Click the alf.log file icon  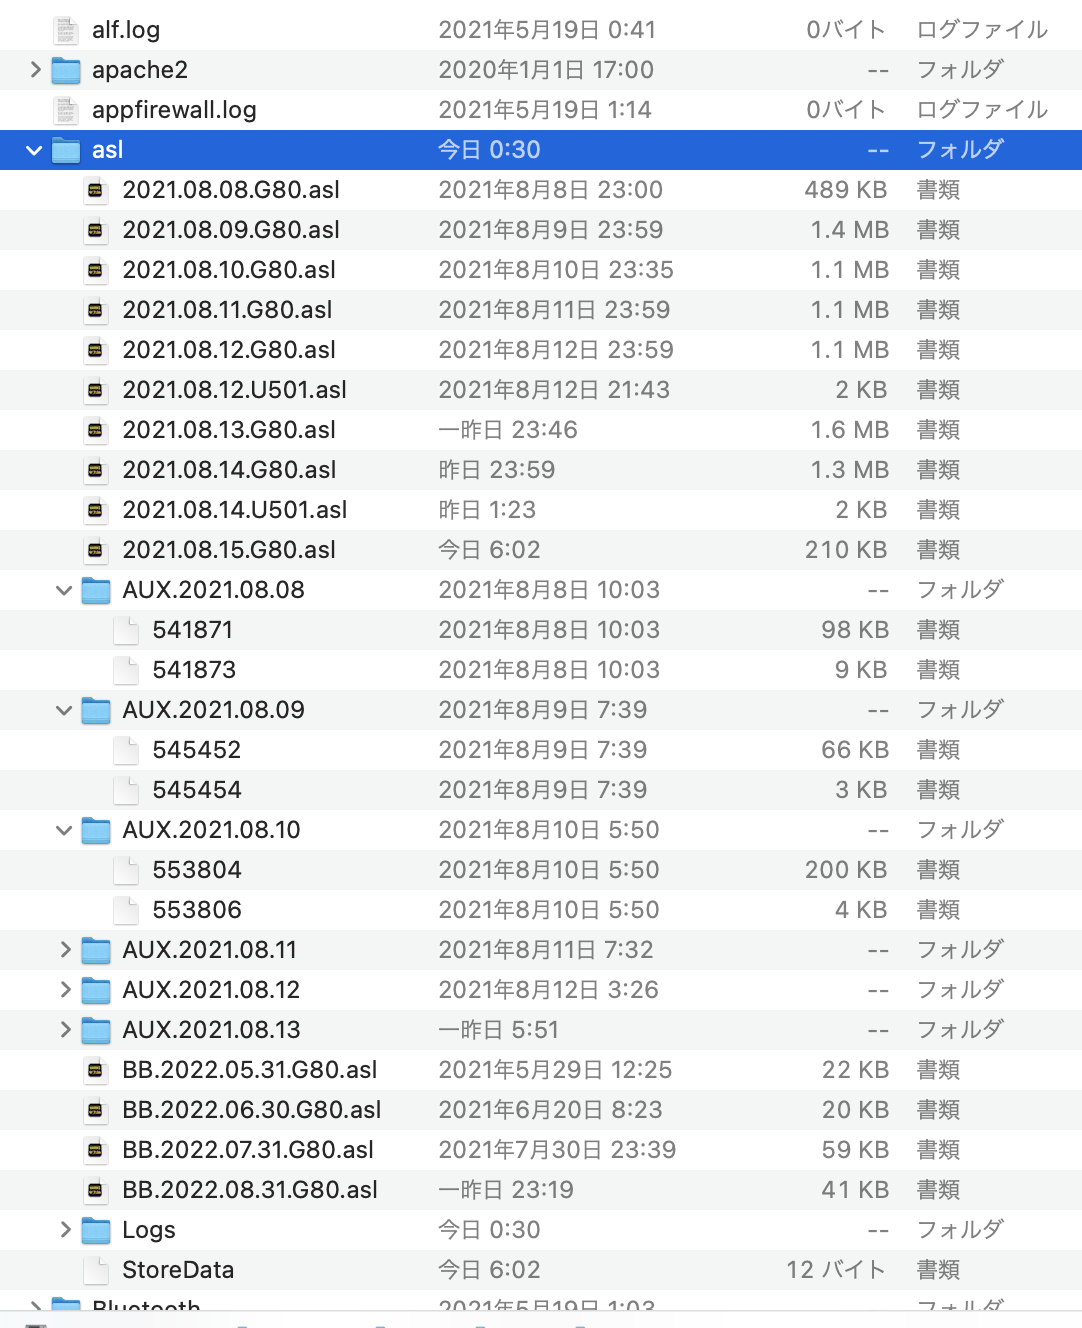[x=66, y=30]
